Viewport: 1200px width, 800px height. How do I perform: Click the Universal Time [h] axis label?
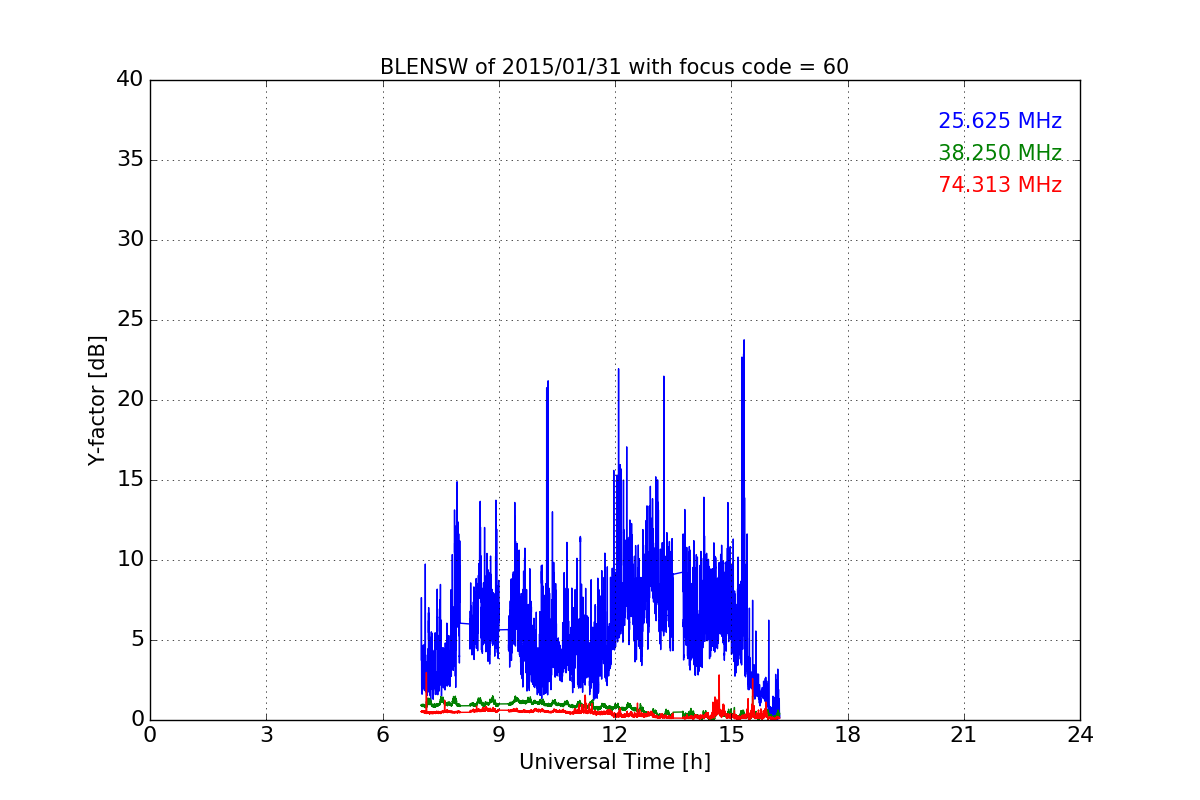615,762
